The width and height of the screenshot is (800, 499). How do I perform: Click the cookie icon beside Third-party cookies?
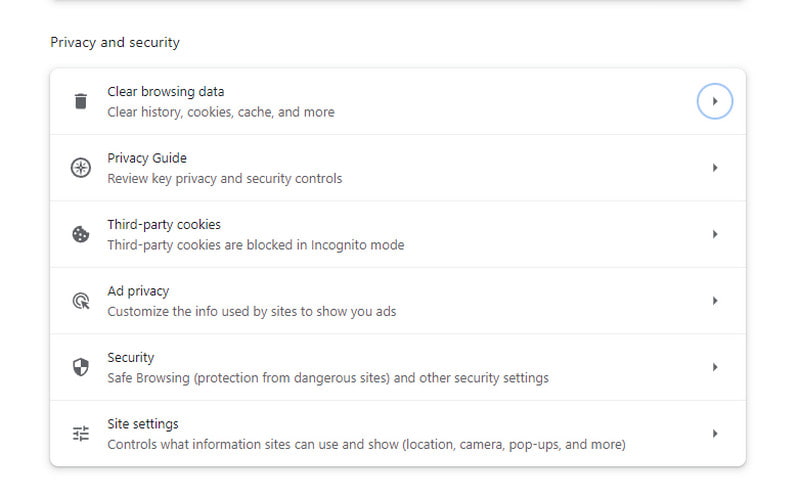click(81, 234)
